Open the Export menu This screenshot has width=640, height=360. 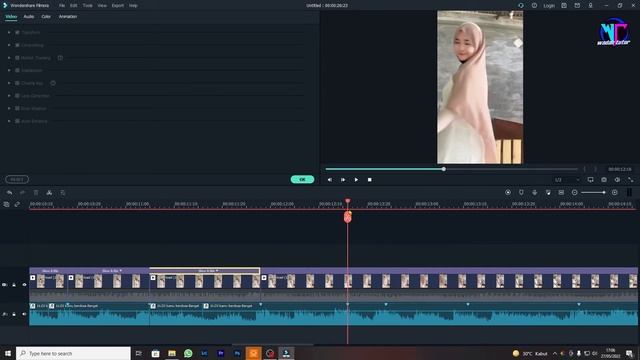118,6
